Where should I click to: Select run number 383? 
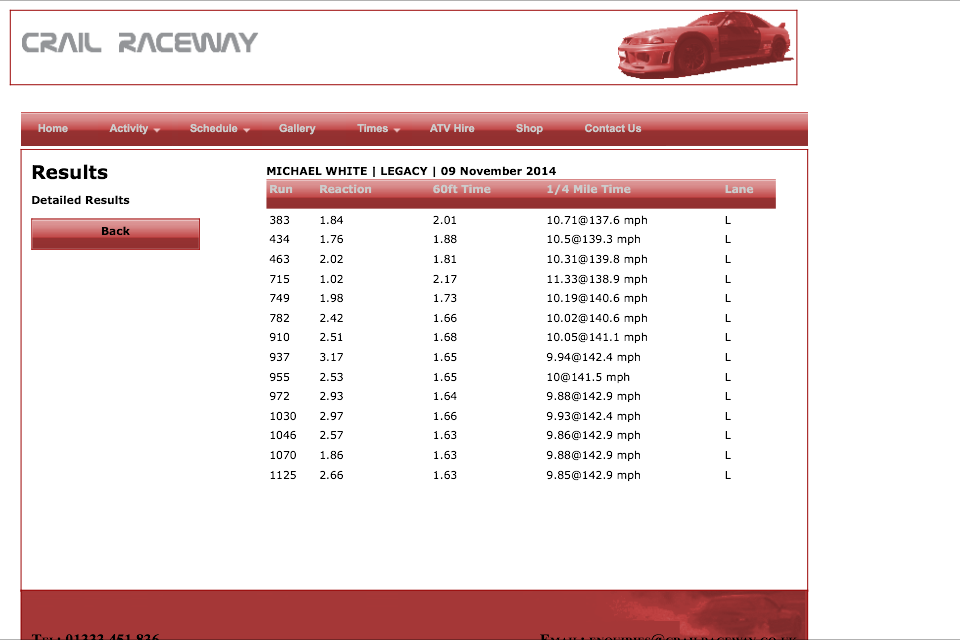click(279, 220)
